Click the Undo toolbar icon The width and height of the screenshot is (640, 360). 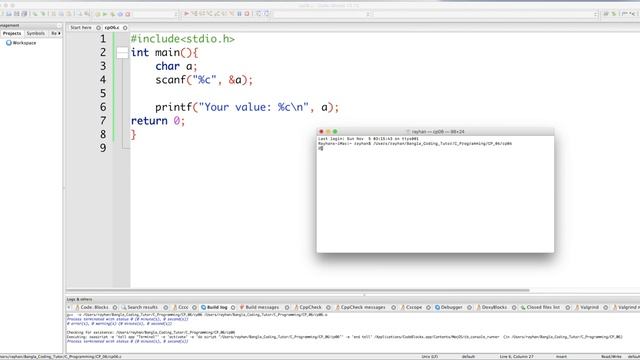(x=35, y=14)
